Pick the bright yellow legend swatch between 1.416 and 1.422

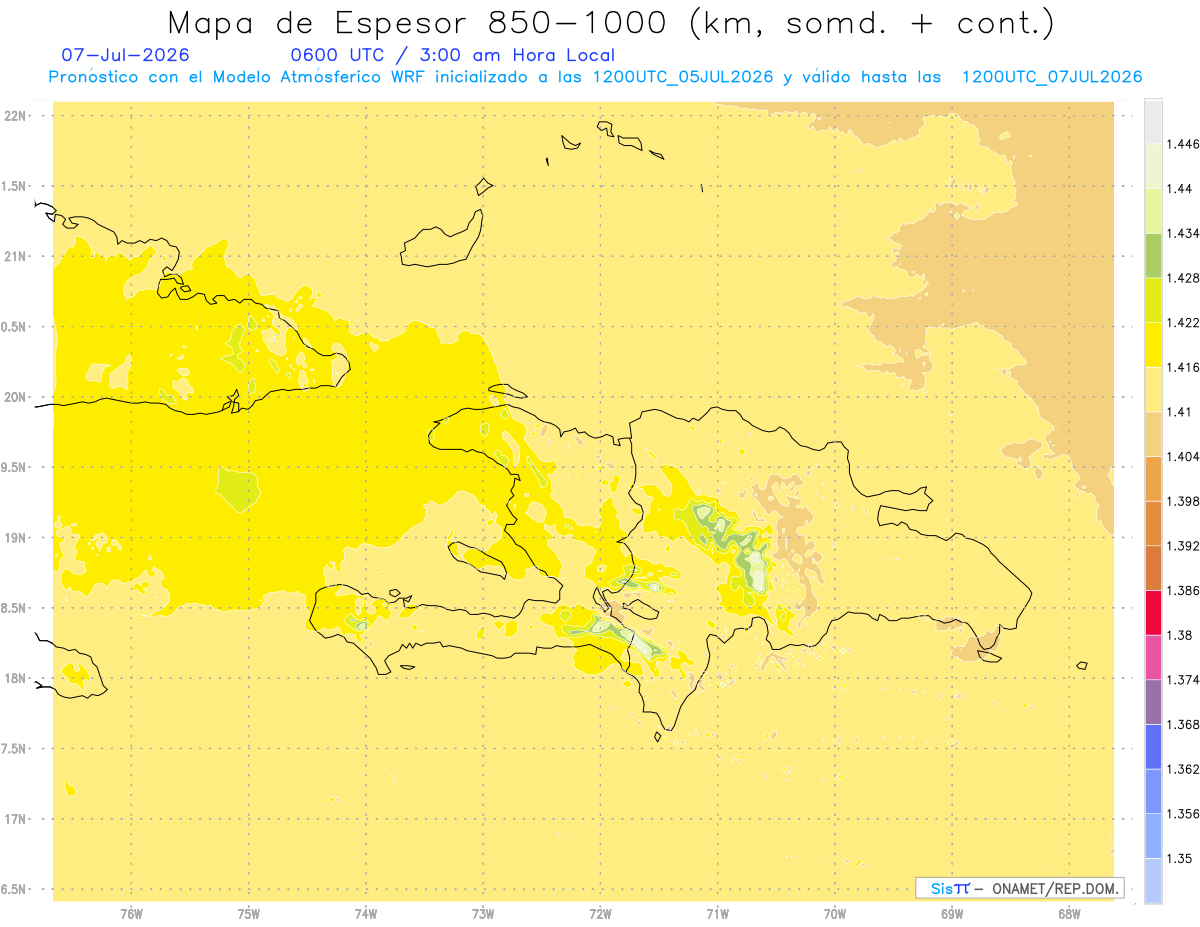[1153, 345]
